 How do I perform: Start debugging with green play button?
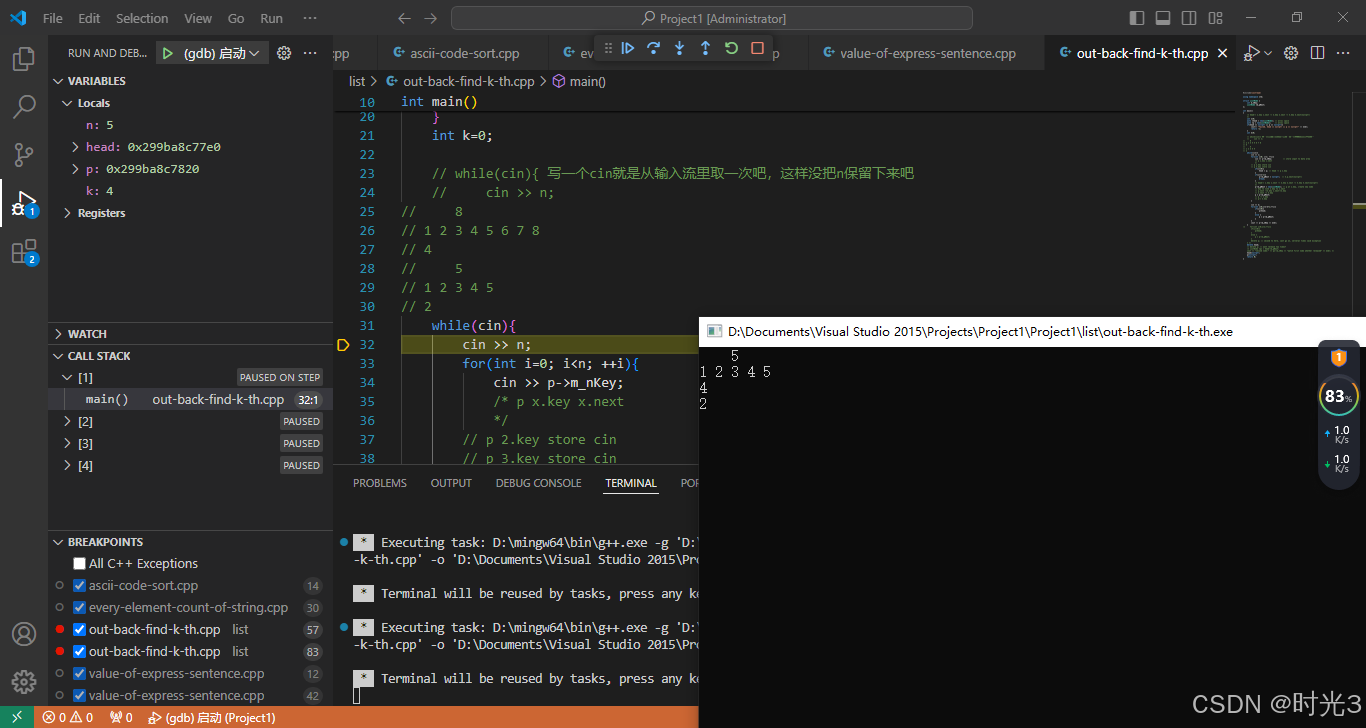click(x=168, y=53)
